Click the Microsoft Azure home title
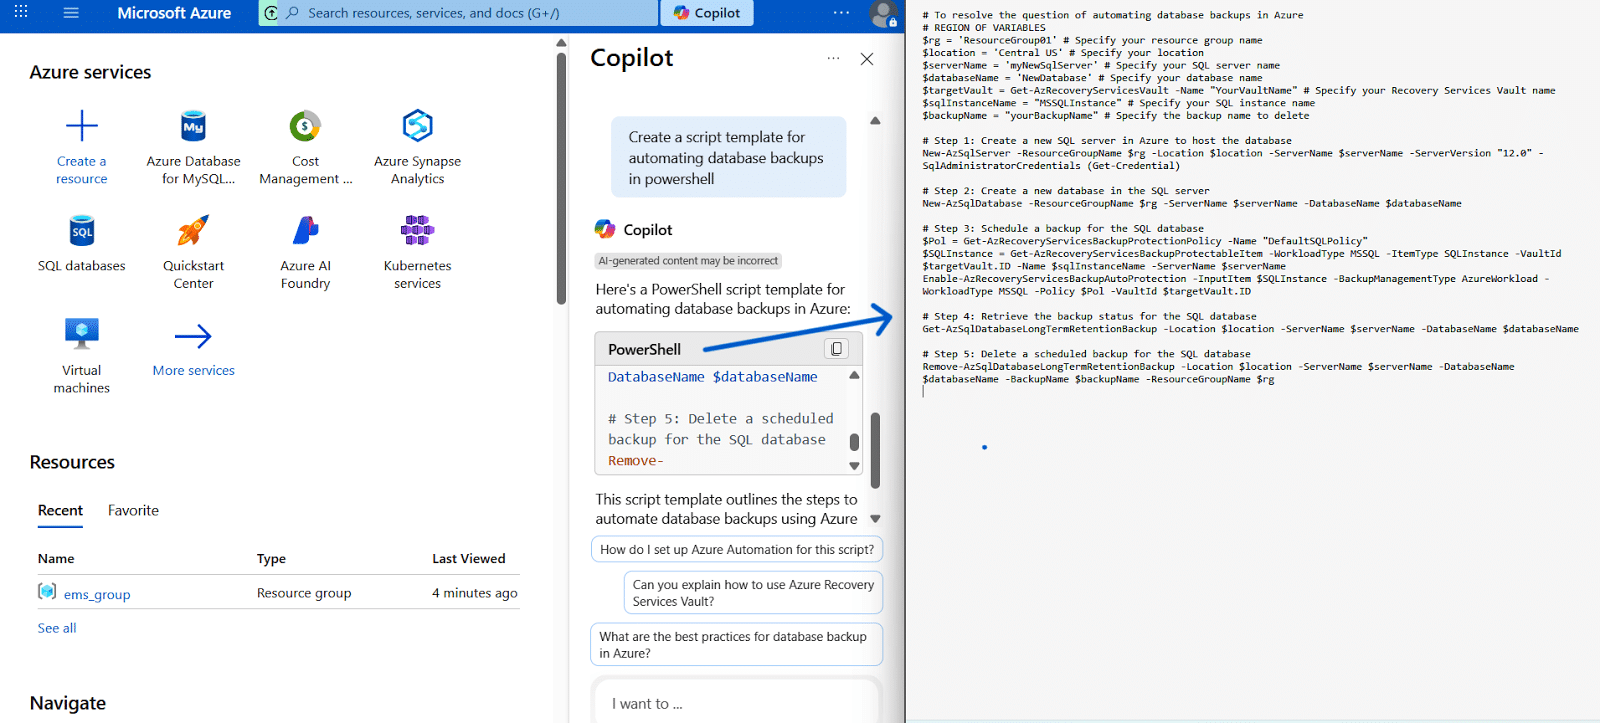This screenshot has width=1600, height=723. 174,13
